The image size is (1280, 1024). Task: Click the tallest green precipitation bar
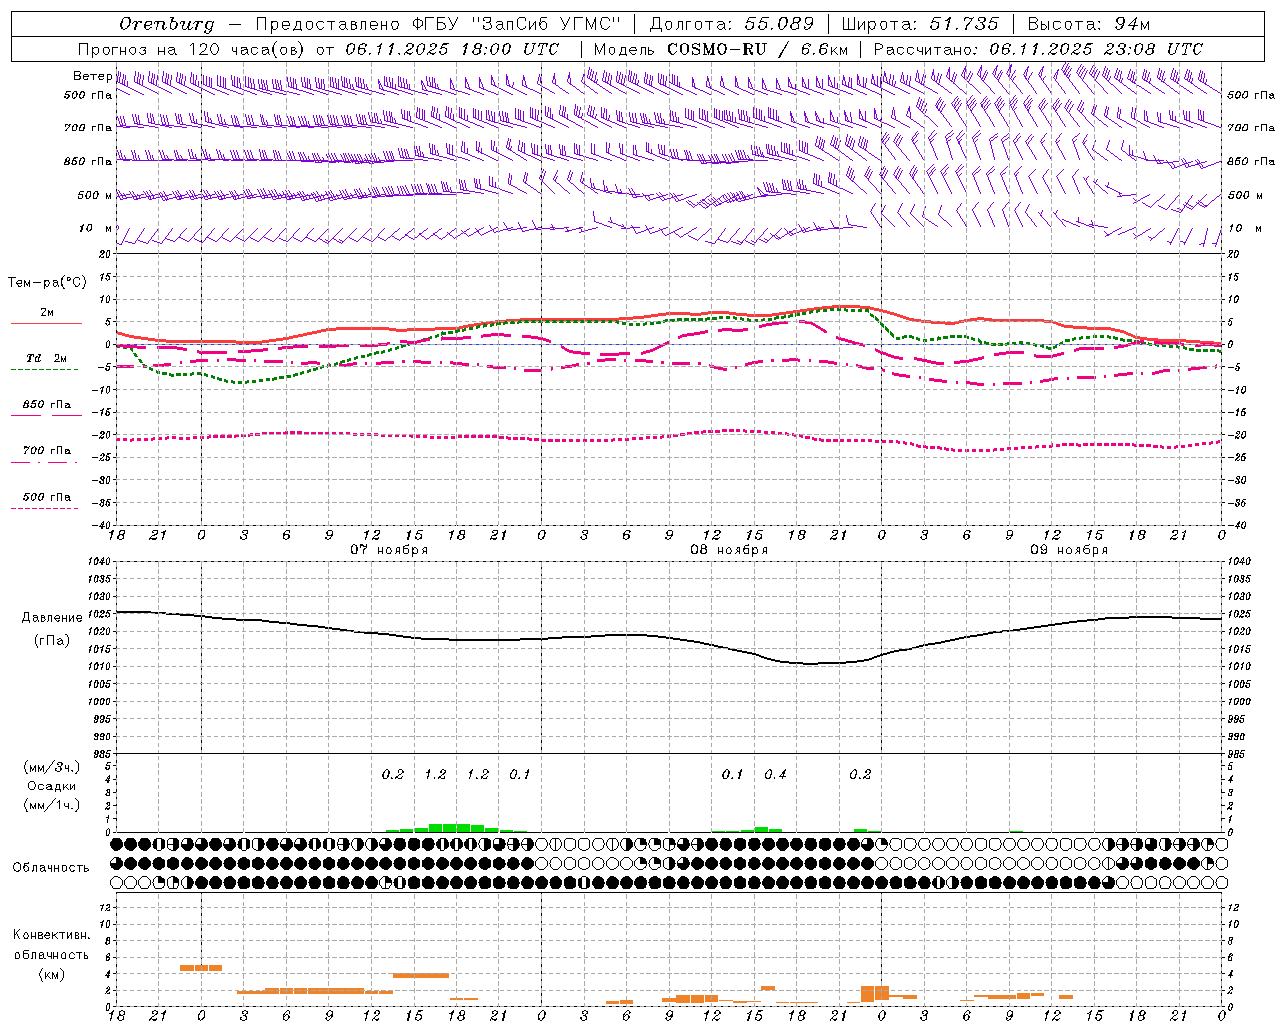(x=449, y=827)
